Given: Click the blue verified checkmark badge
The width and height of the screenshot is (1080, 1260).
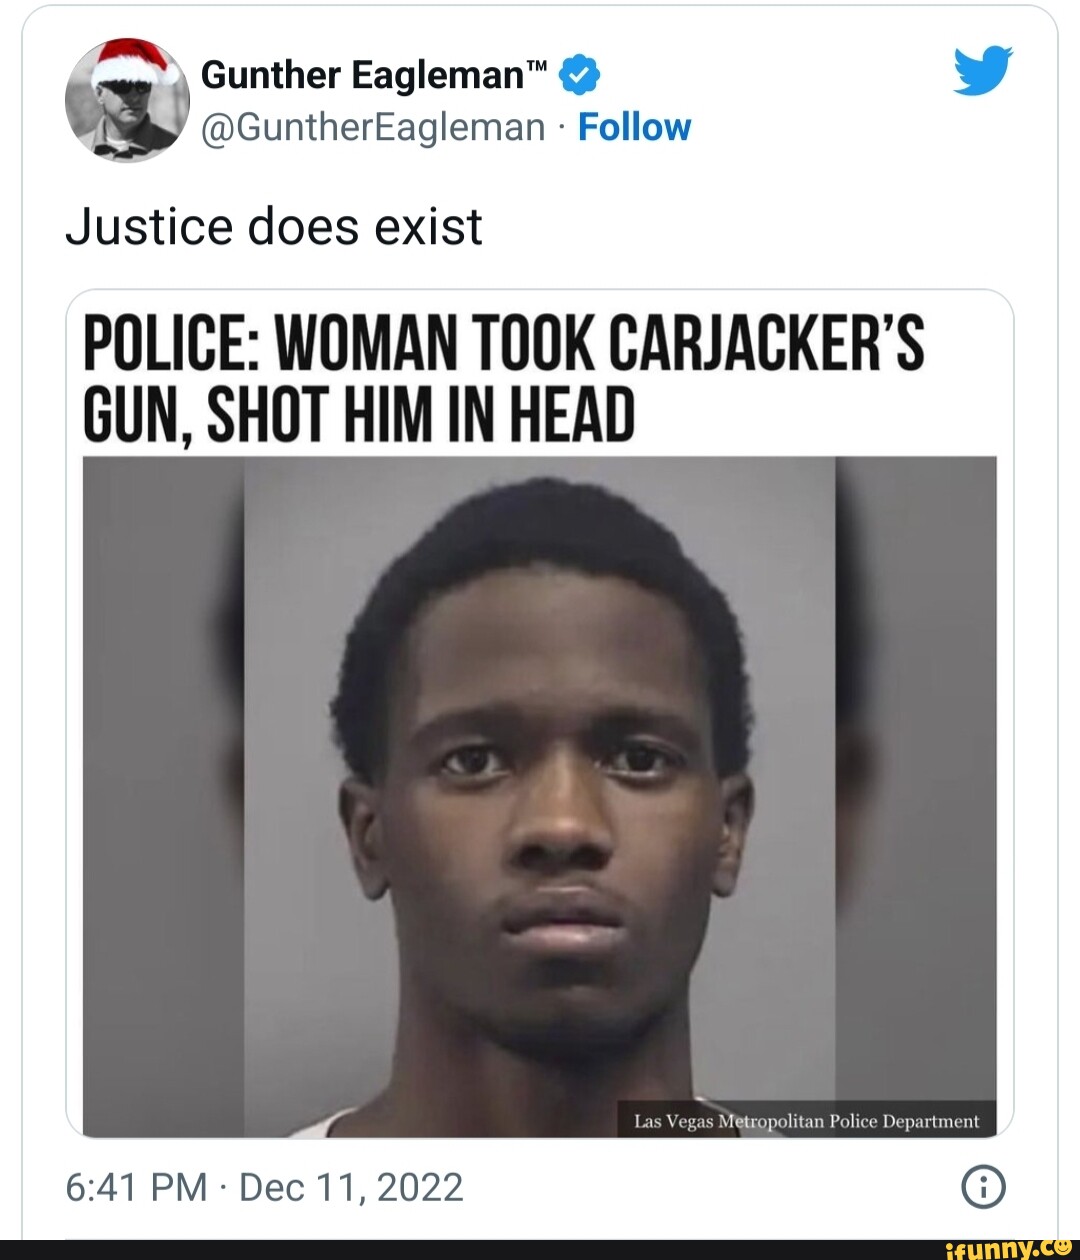Looking at the screenshot, I should 580,75.
